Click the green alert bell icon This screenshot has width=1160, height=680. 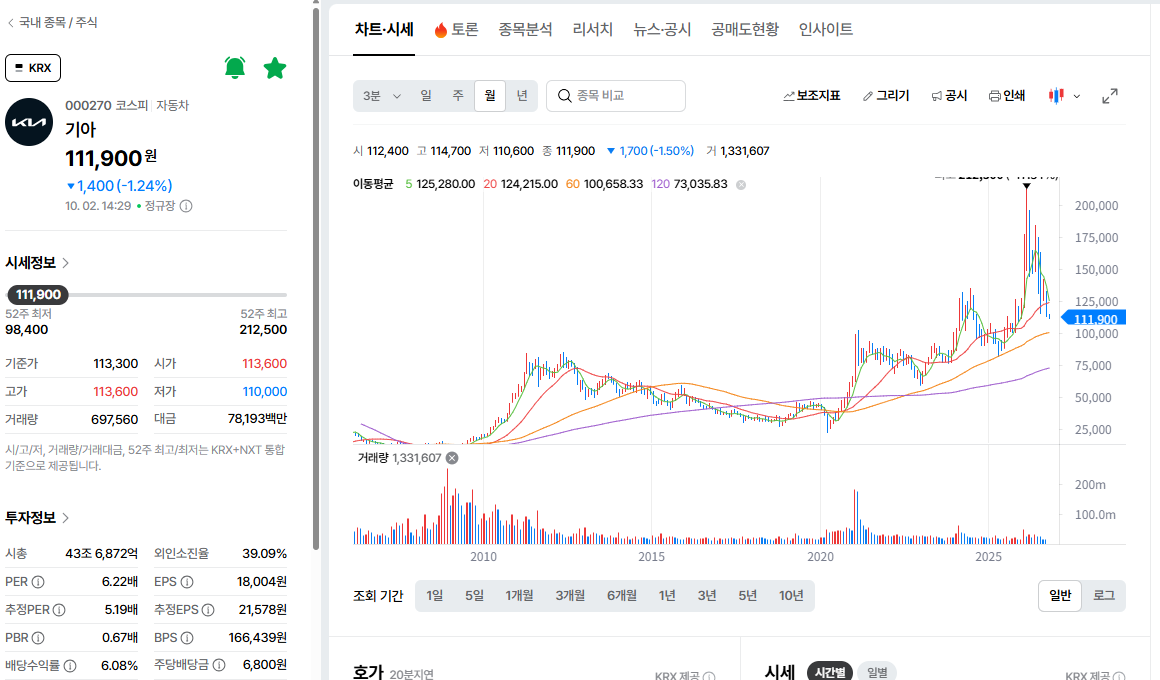point(235,68)
